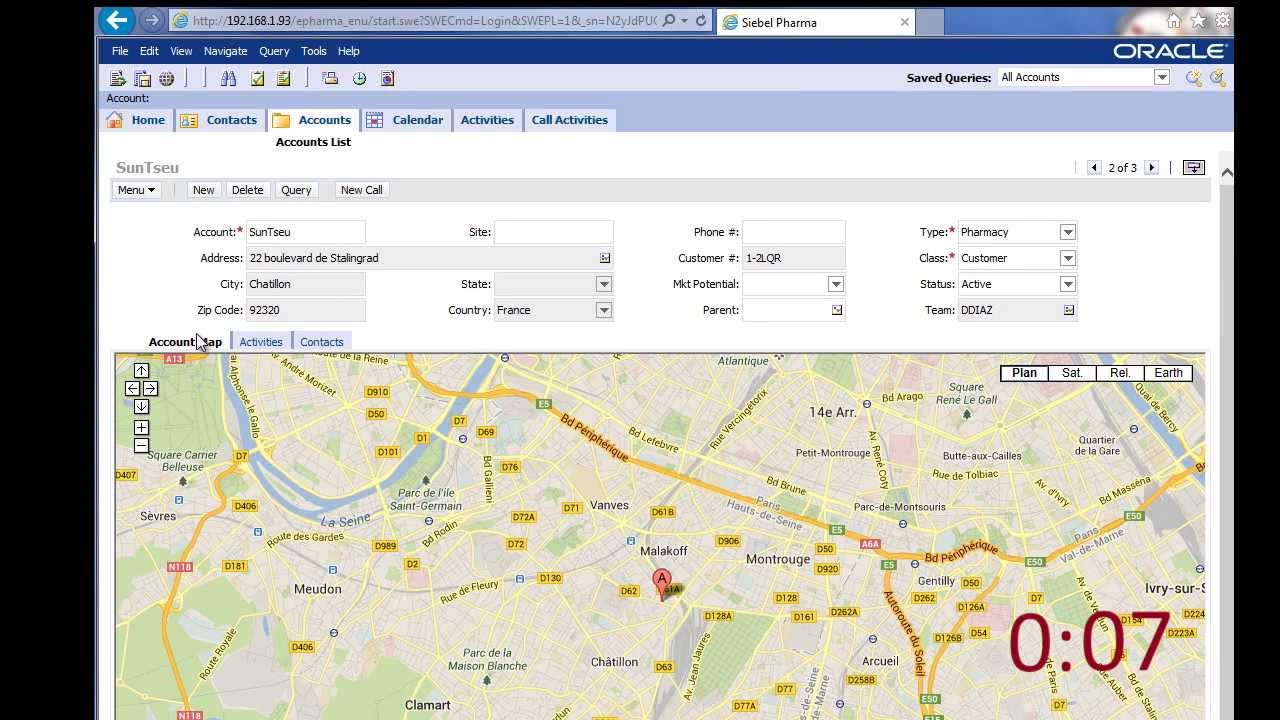The width and height of the screenshot is (1280, 720).
Task: Expand the Country dropdown showing France
Action: point(603,310)
